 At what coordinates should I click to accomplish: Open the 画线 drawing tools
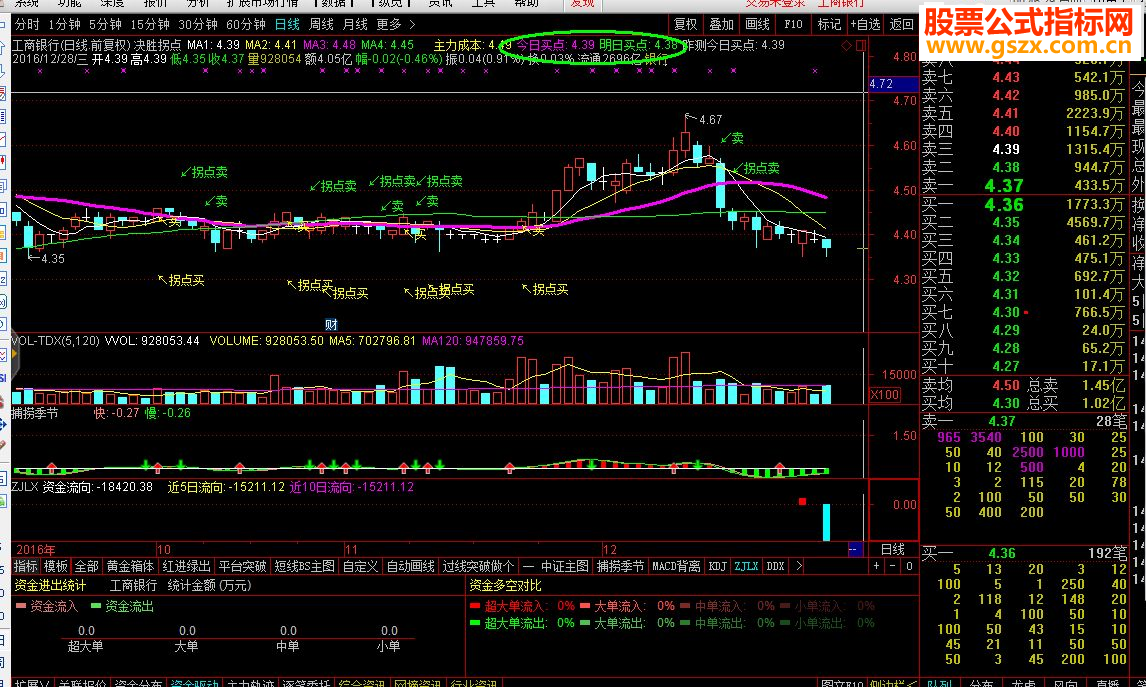coord(757,24)
